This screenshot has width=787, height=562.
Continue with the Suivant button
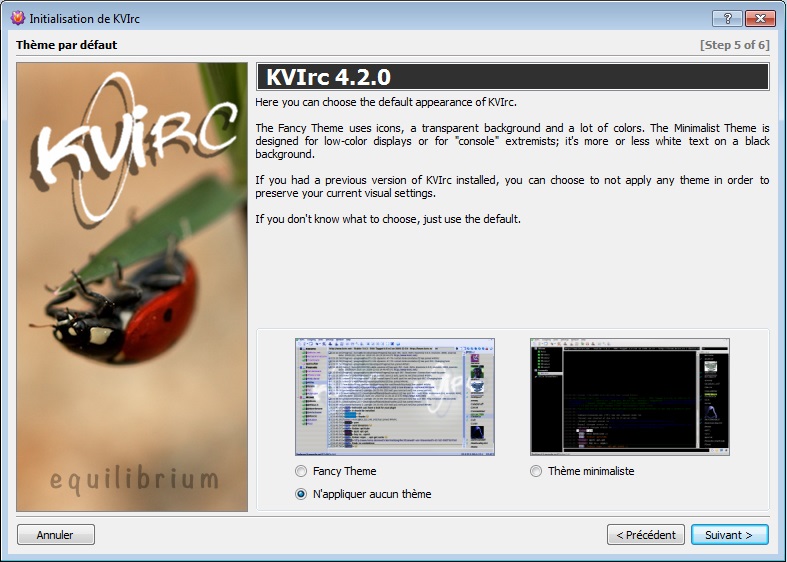pyautogui.click(x=729, y=535)
